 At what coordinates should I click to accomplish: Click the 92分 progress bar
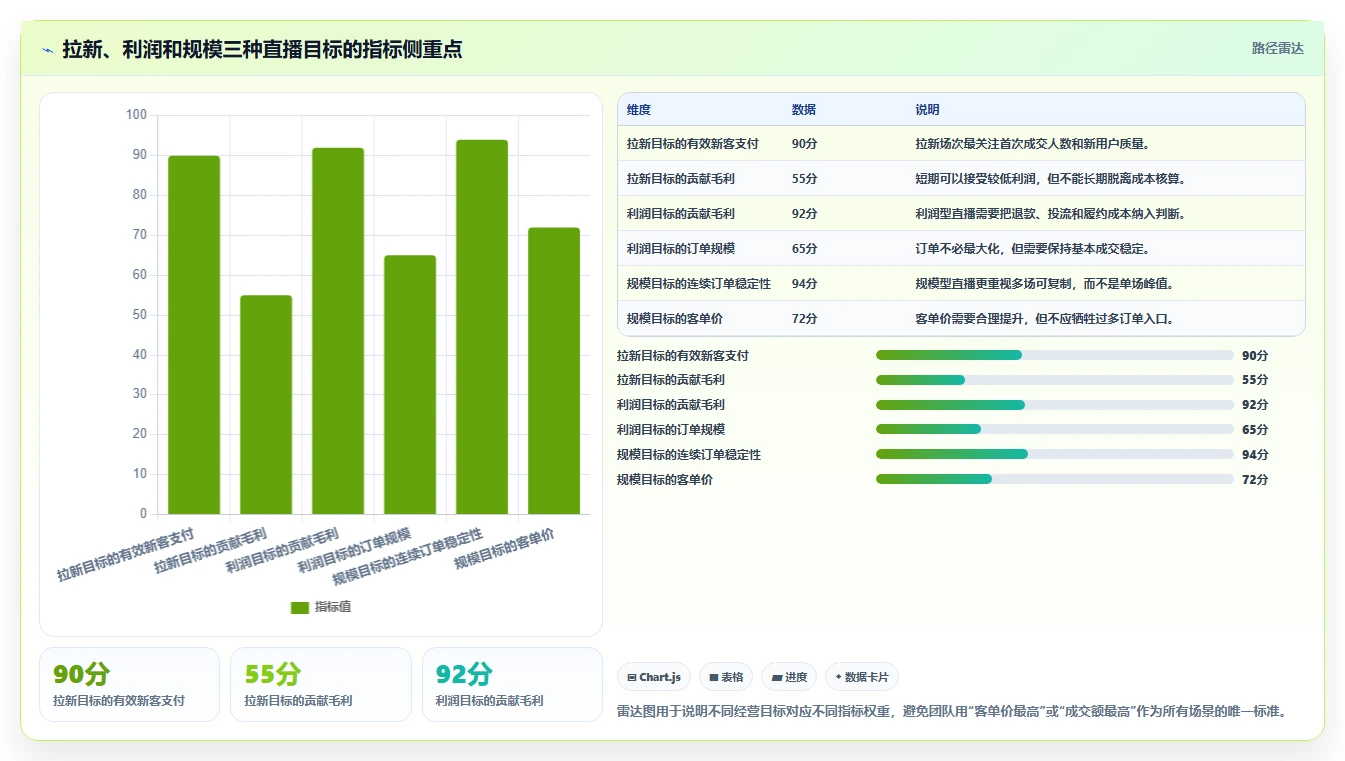[x=1055, y=405]
